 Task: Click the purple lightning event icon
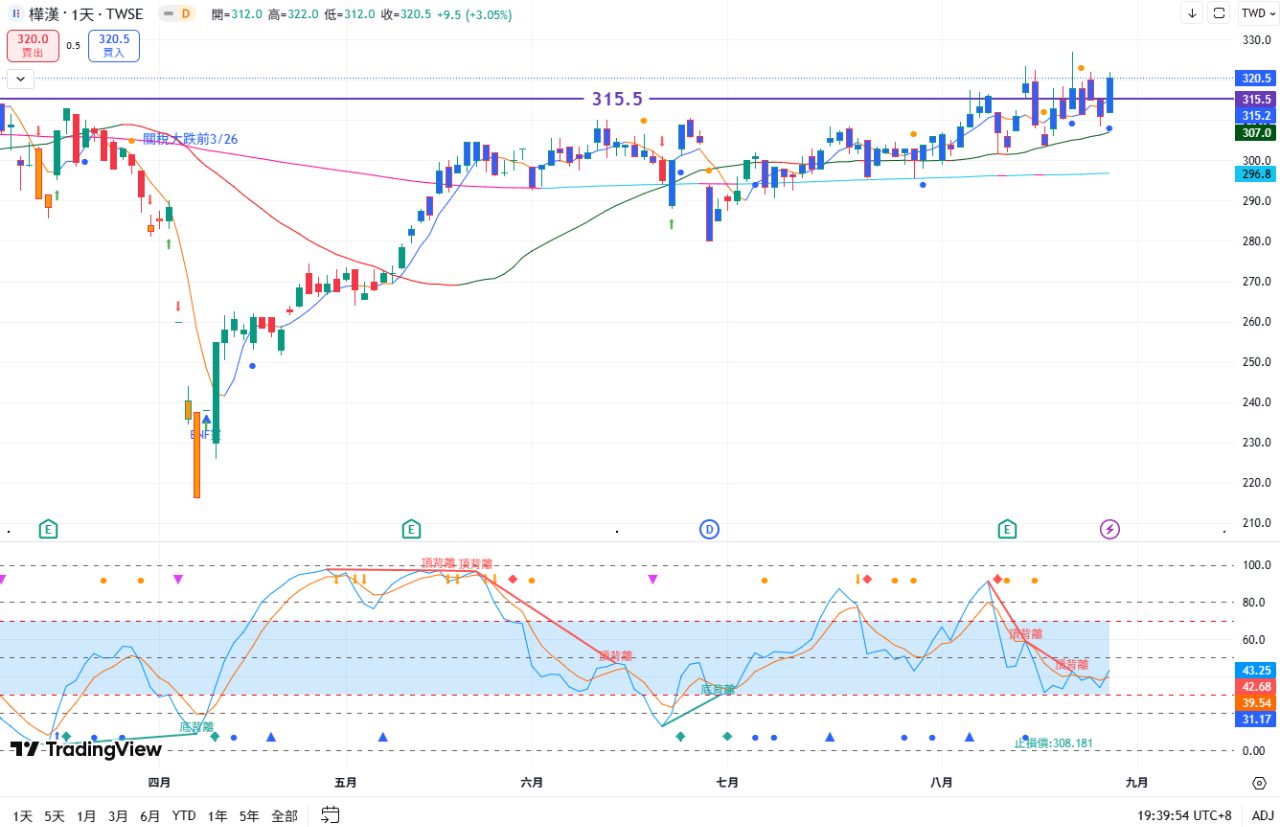[1109, 529]
